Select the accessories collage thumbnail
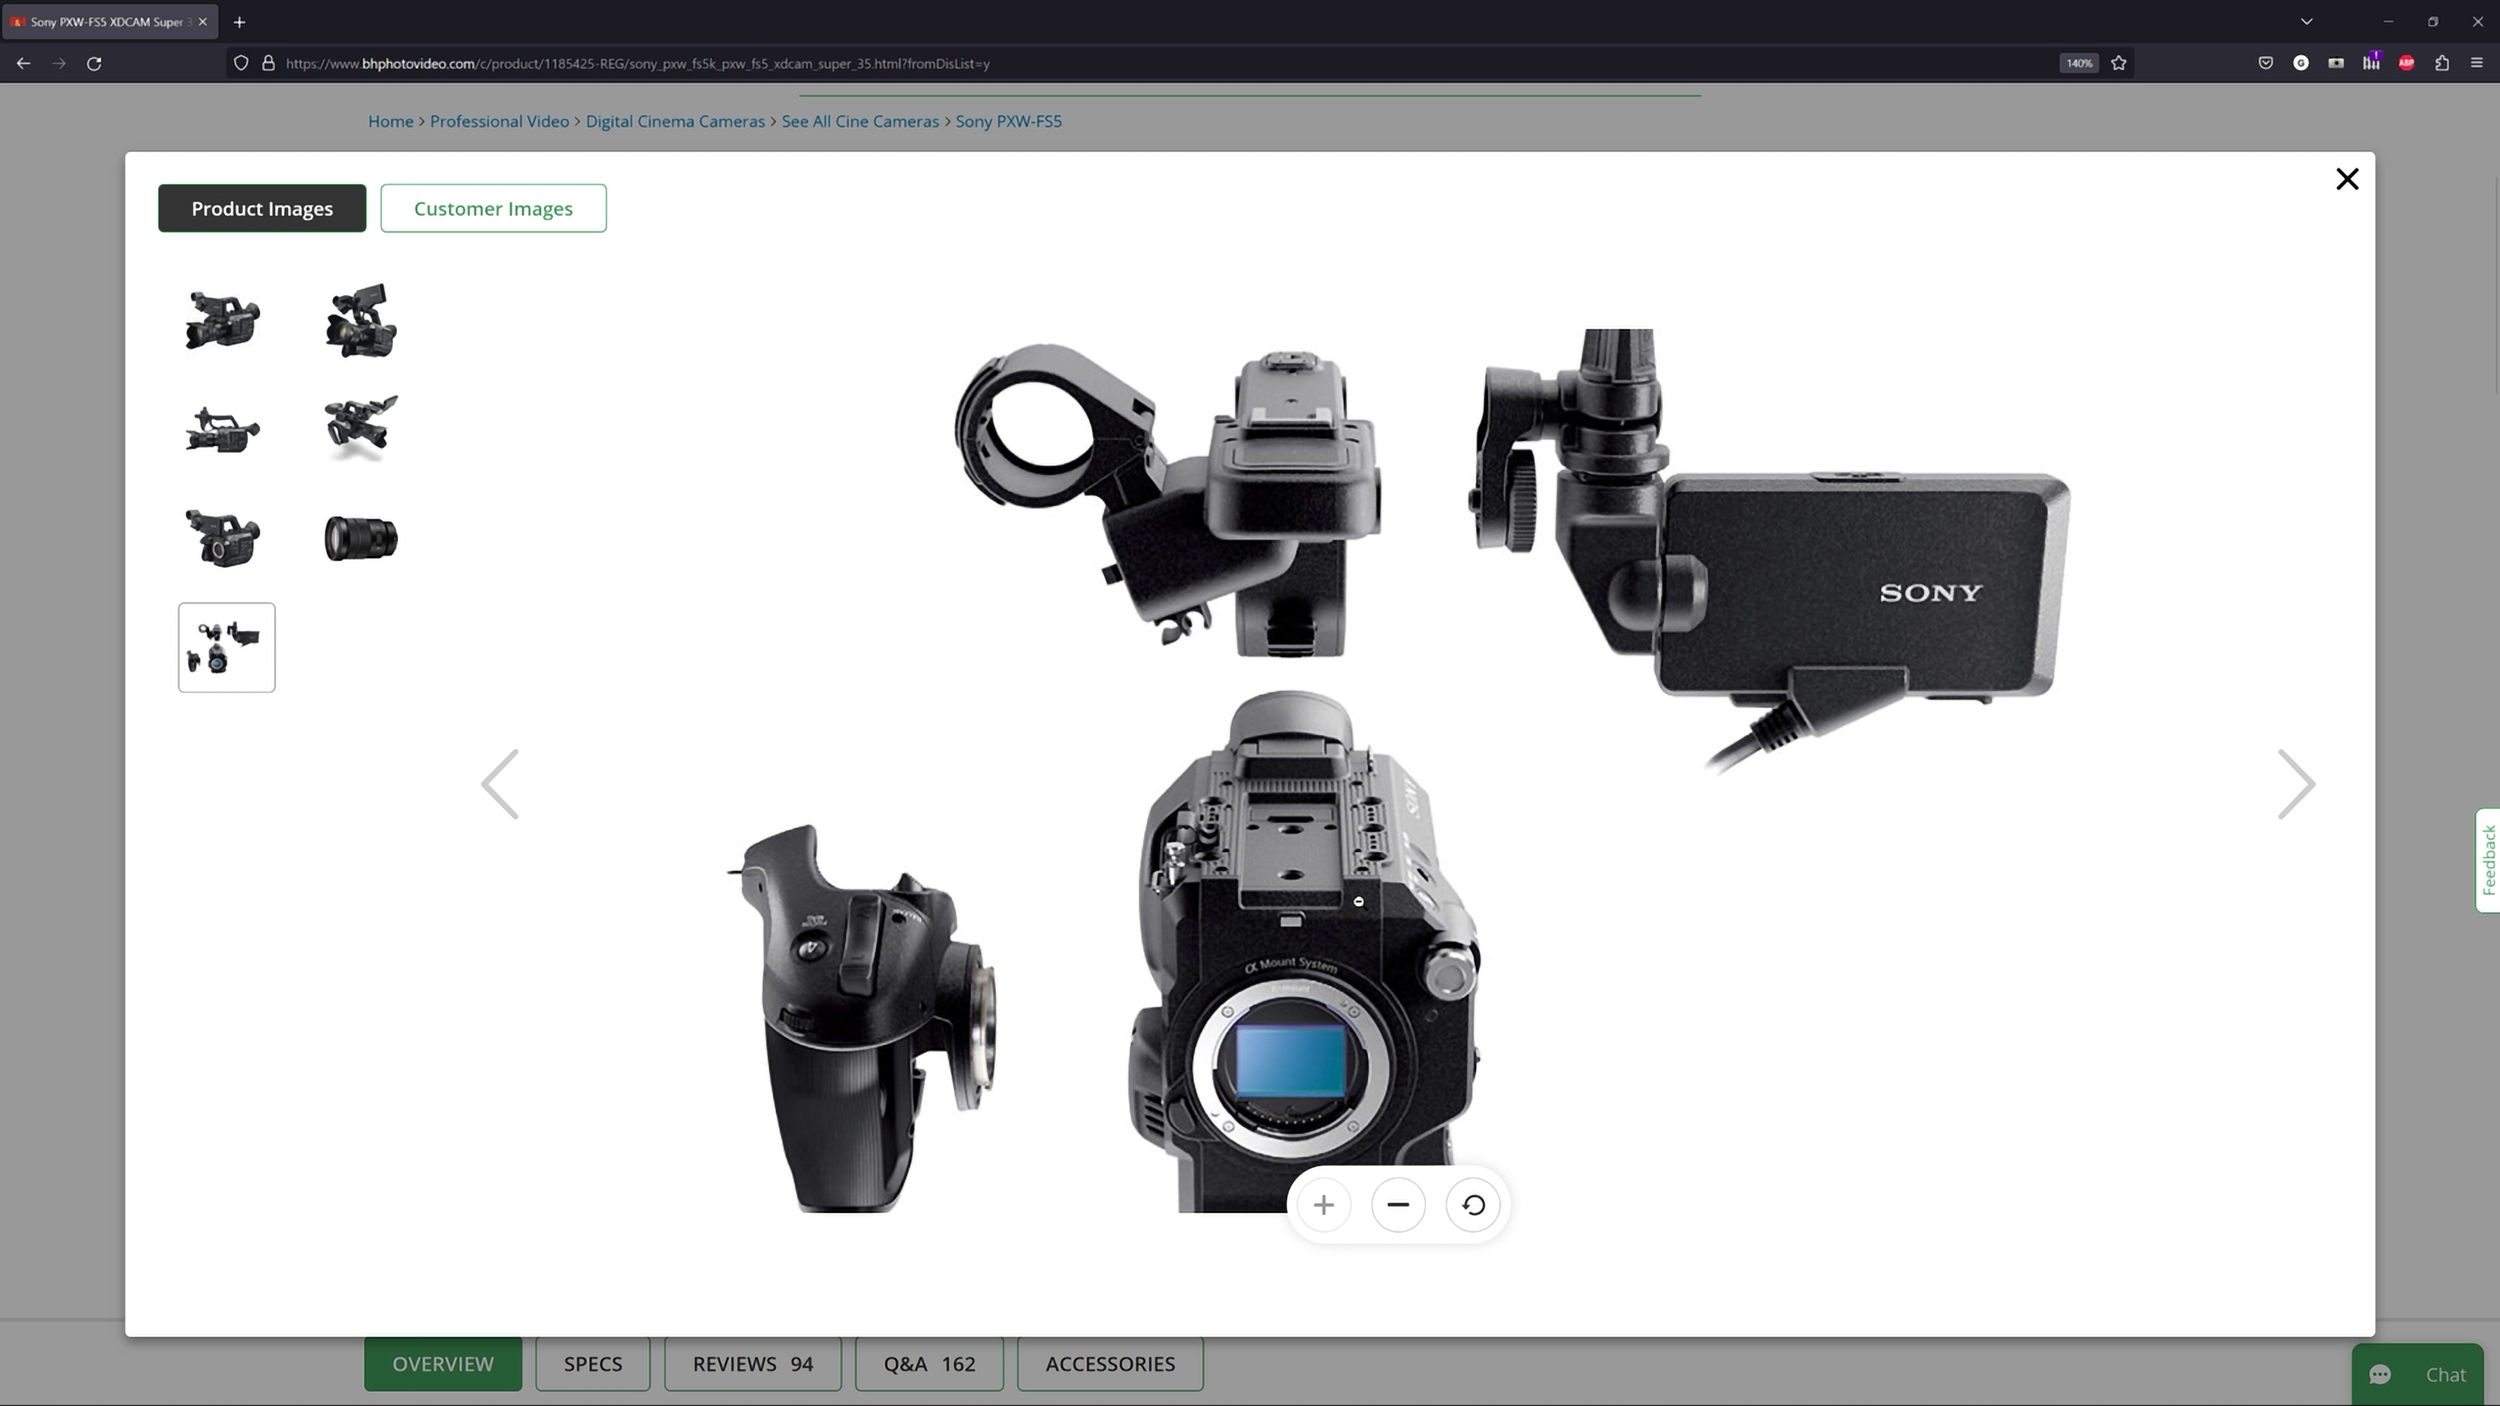This screenshot has height=1406, width=2500. (227, 647)
